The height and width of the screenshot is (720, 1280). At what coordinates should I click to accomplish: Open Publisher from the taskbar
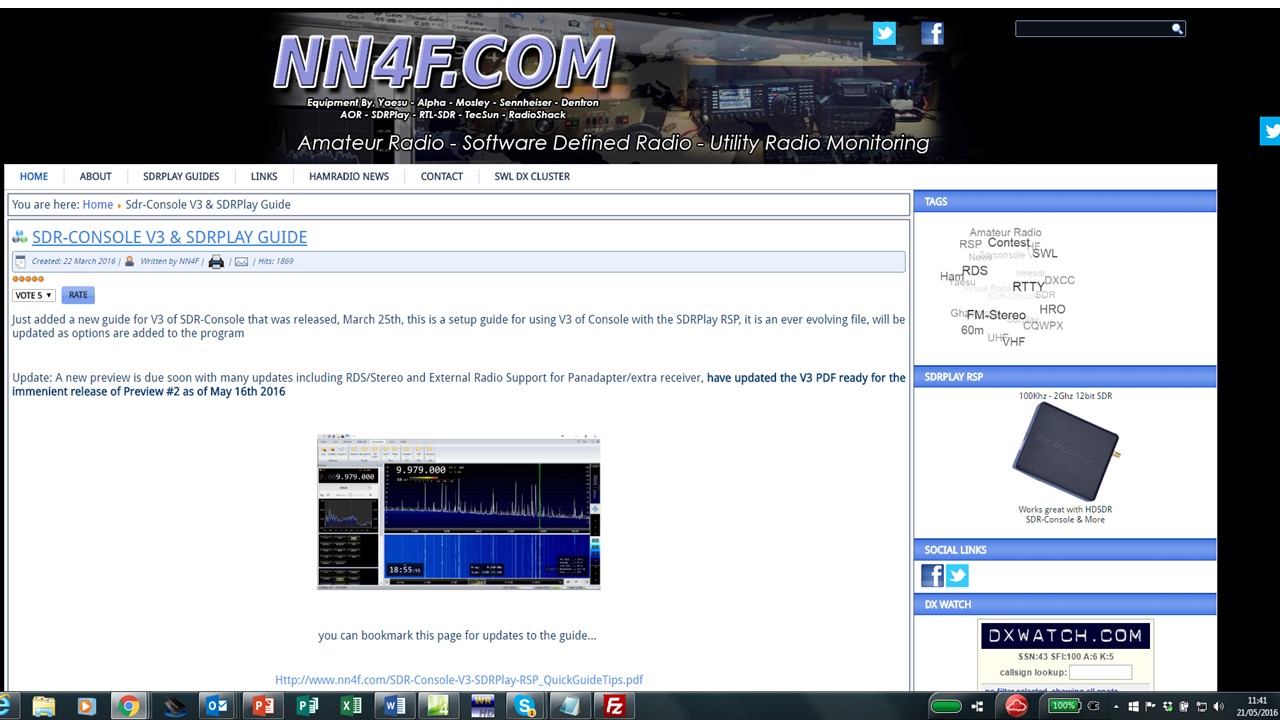[307, 706]
